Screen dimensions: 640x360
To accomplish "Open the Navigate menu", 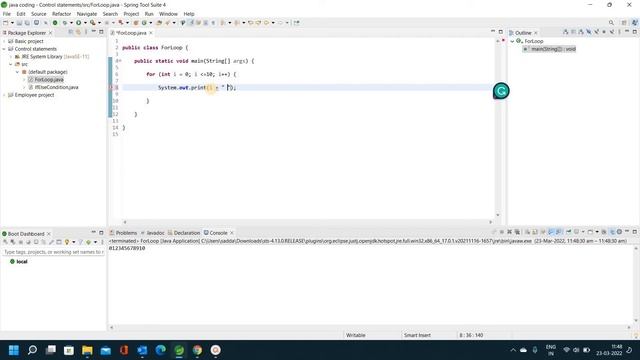I will [87, 14].
